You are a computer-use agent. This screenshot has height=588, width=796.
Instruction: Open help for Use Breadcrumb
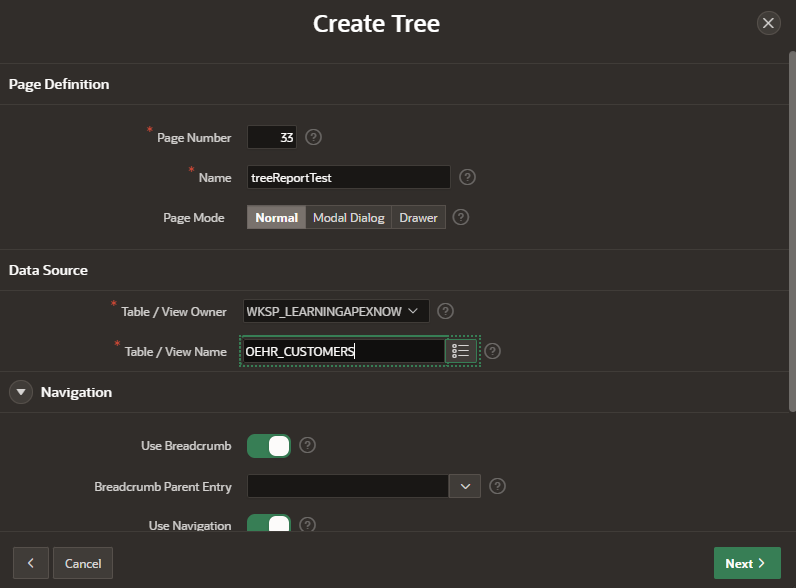point(307,445)
